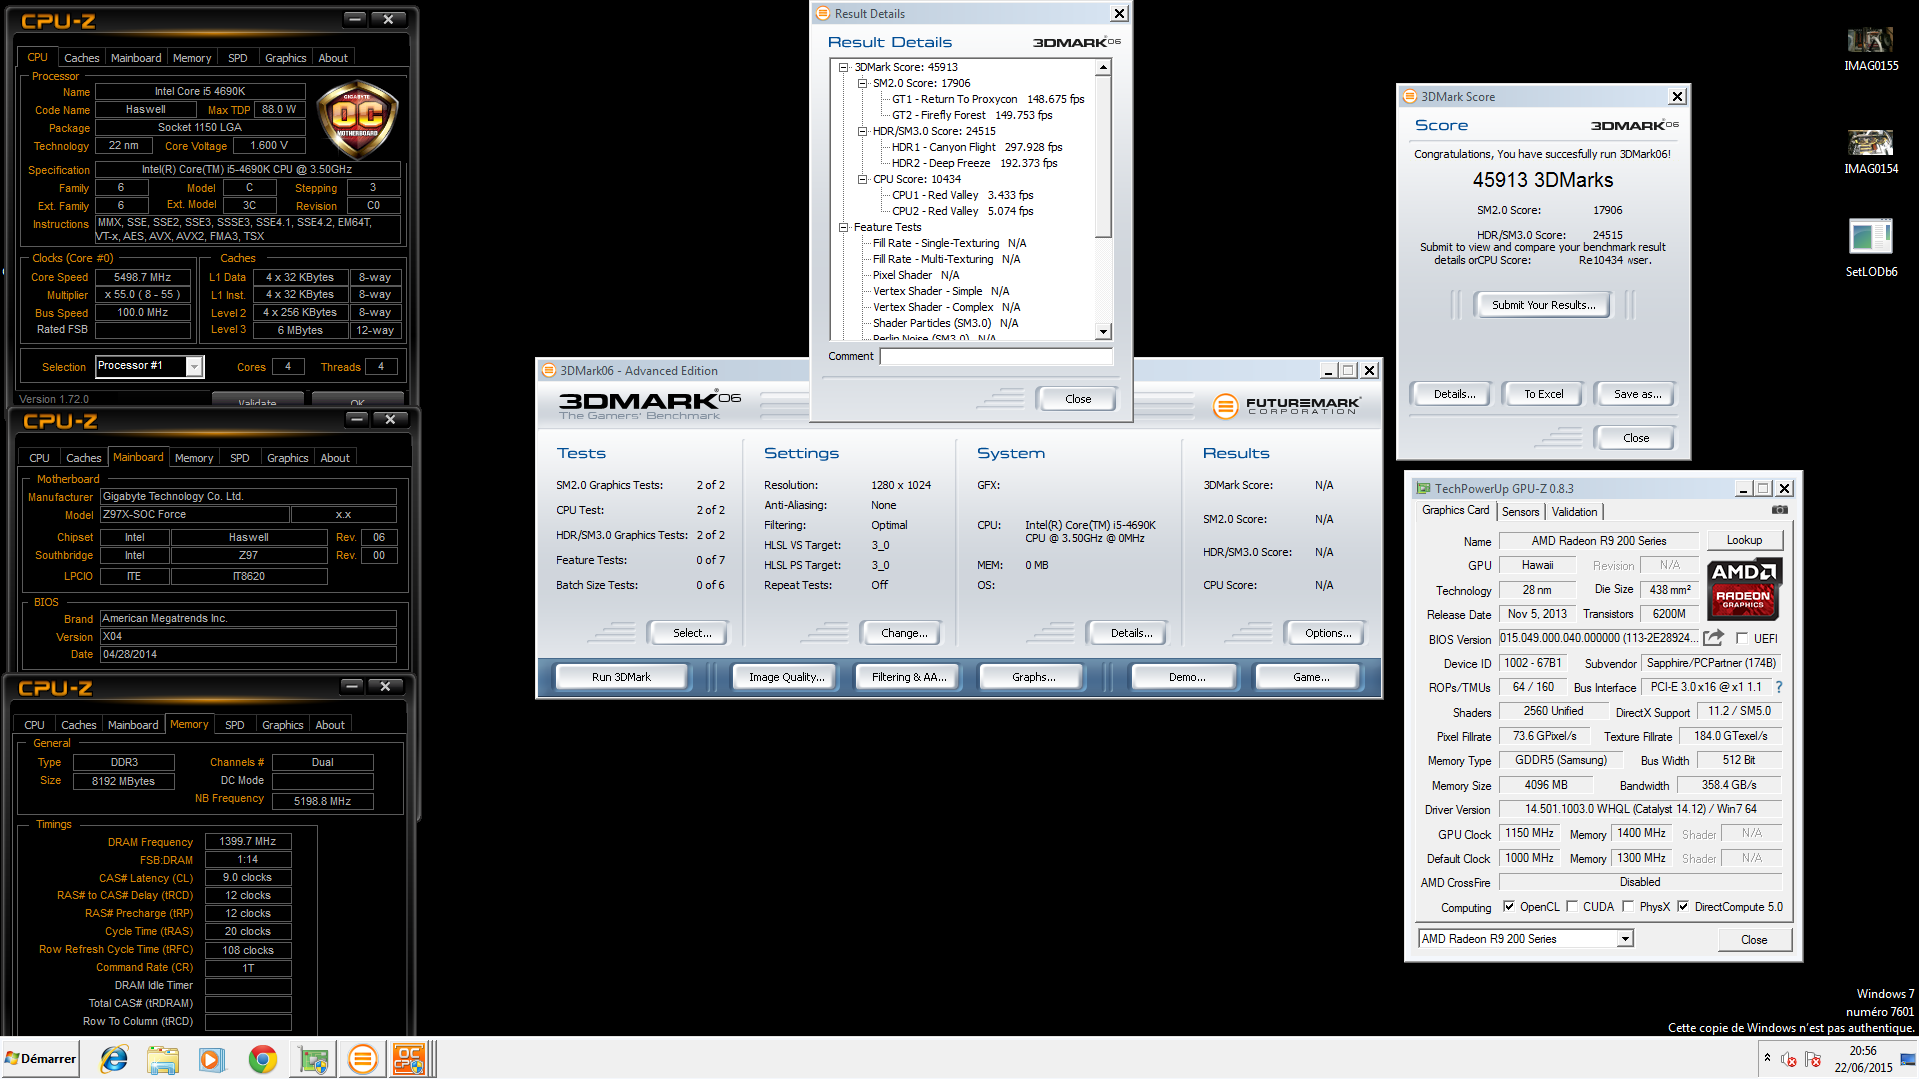Open Validation tab in GPU-Z
Viewport: 1919px width, 1079px height.
(x=1574, y=511)
